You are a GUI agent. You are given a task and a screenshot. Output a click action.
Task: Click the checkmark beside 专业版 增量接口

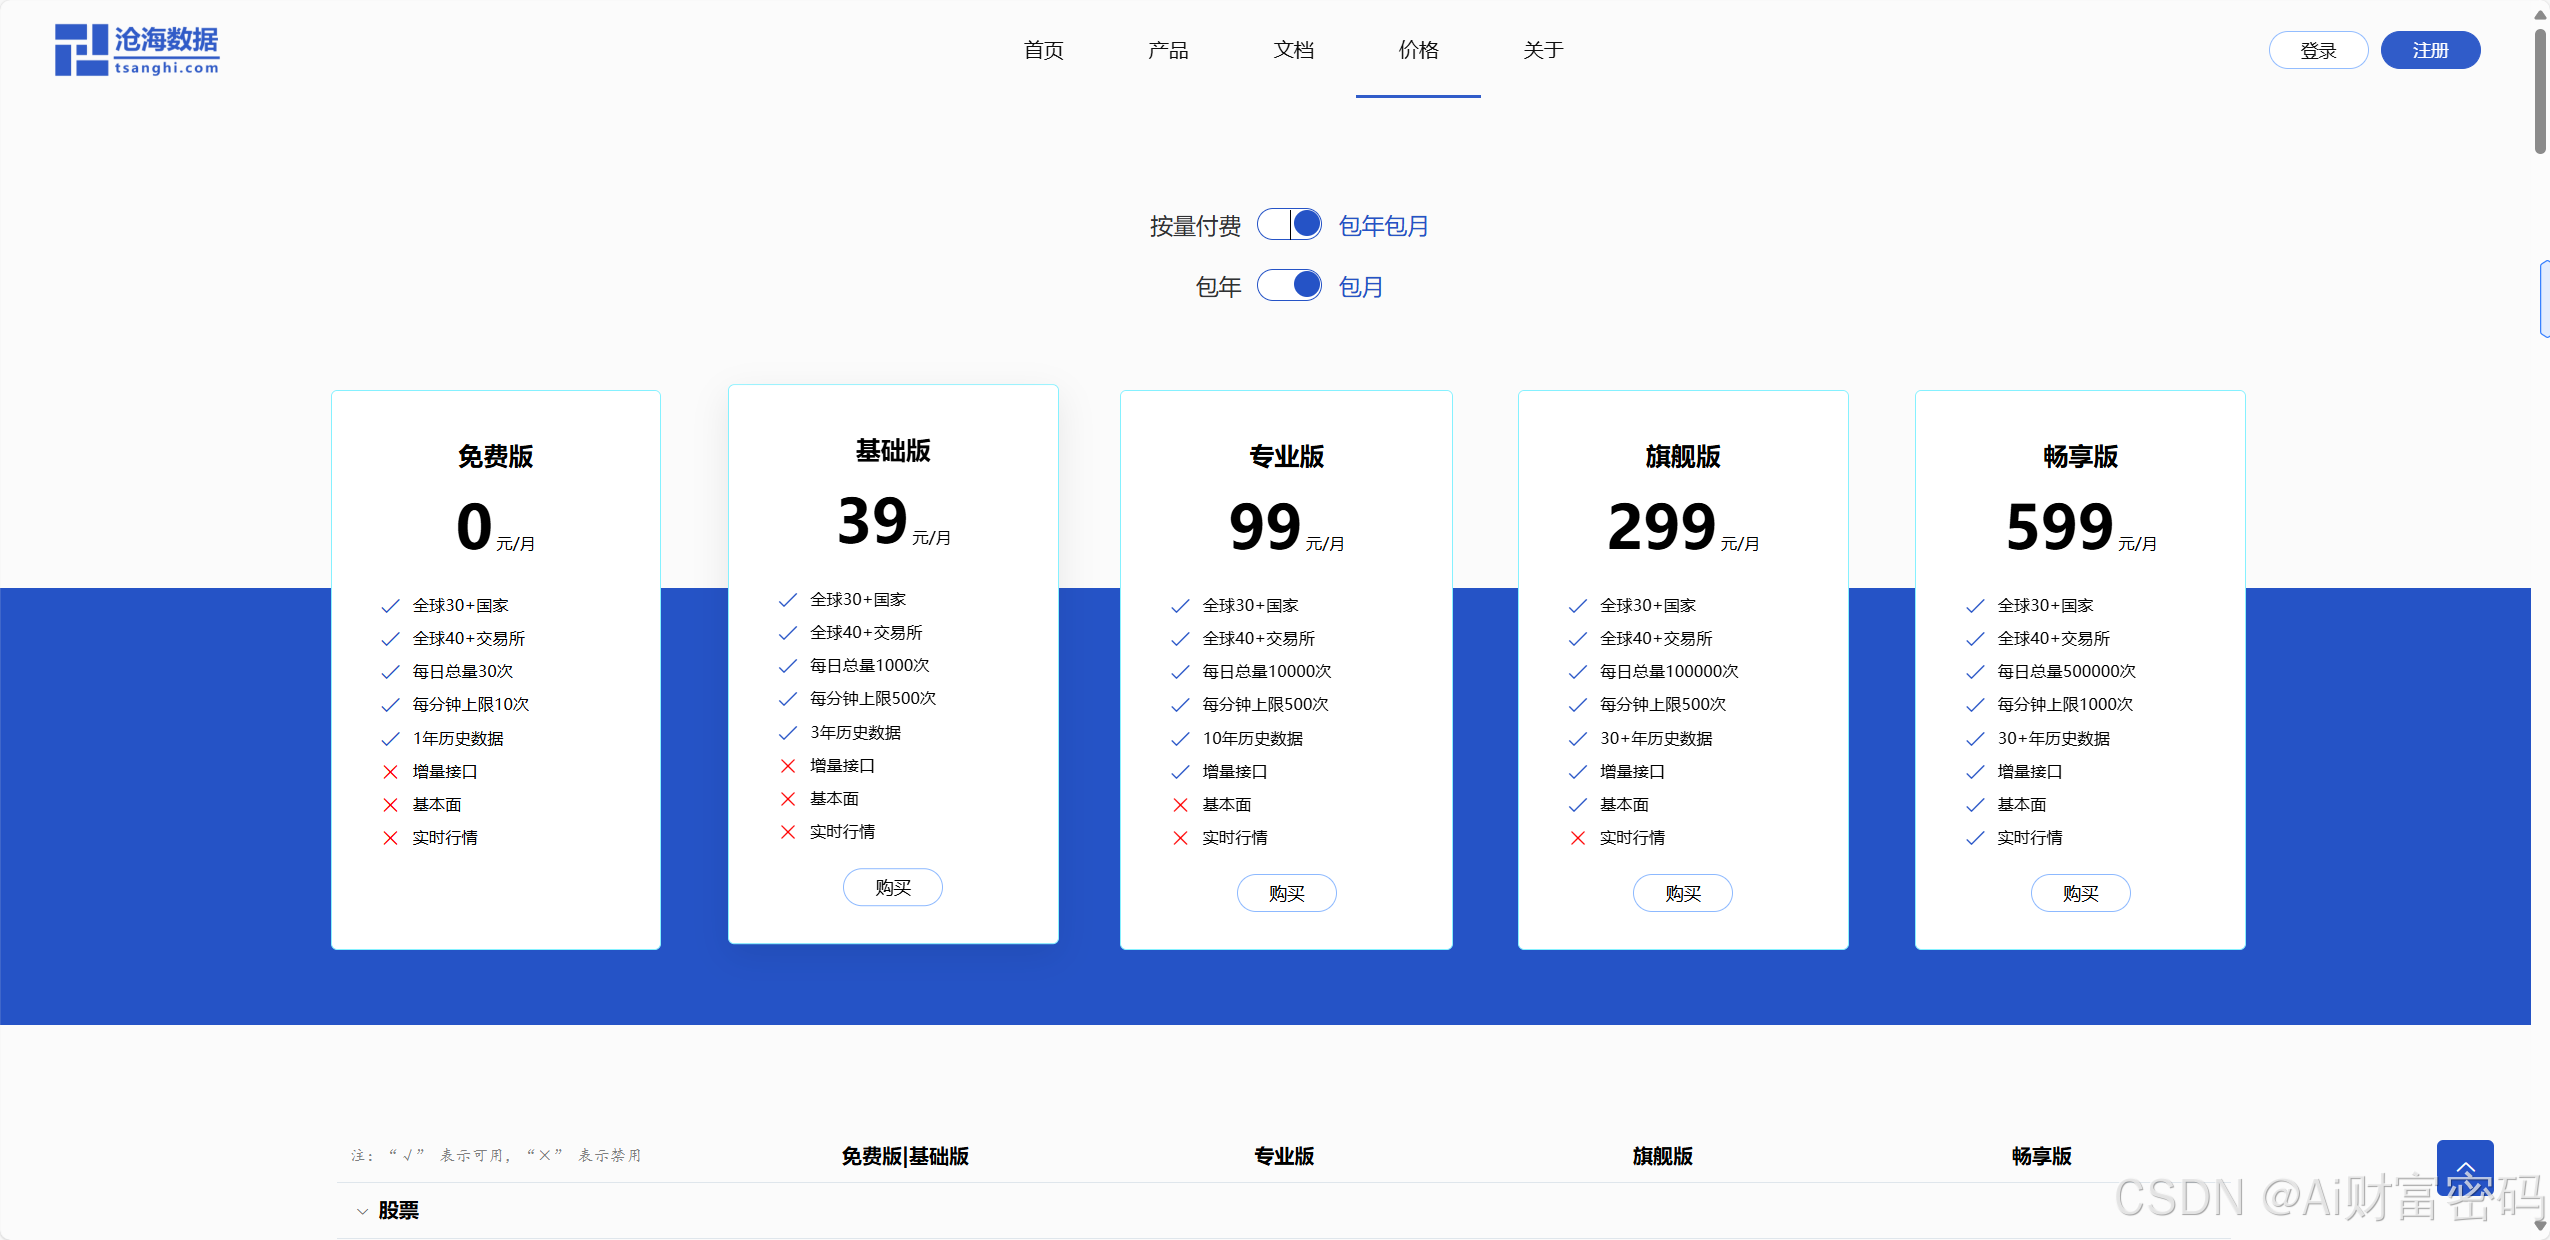pos(1180,772)
